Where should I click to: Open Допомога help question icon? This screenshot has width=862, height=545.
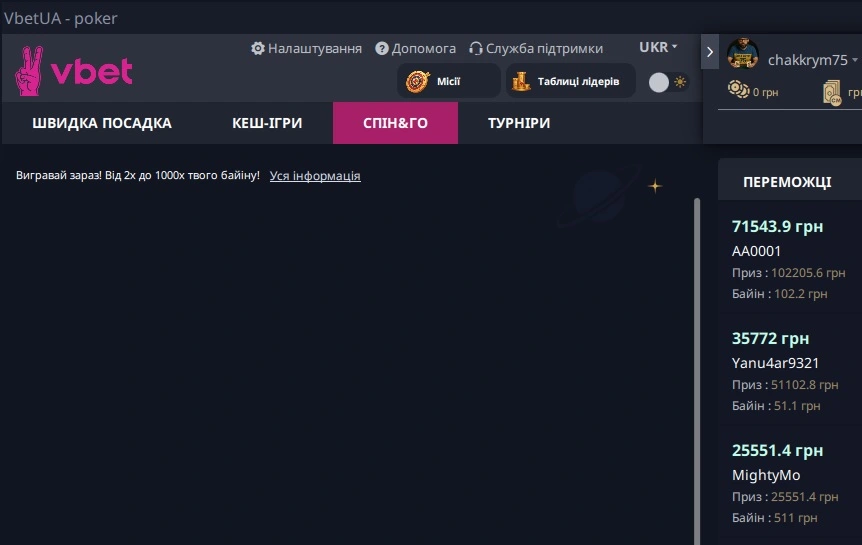point(382,48)
